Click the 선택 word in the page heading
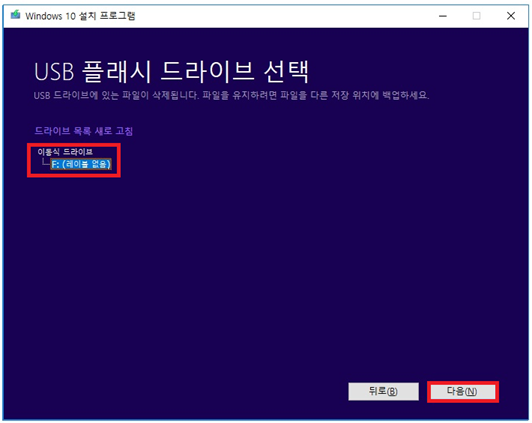Screen dimensions: 532x423 point(286,72)
